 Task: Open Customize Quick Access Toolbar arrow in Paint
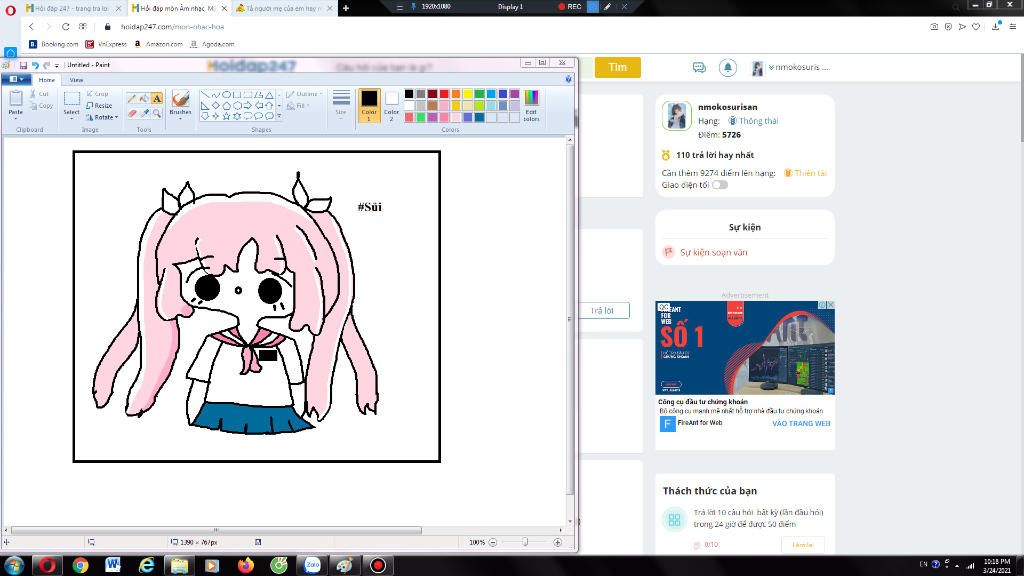pyautogui.click(x=57, y=65)
